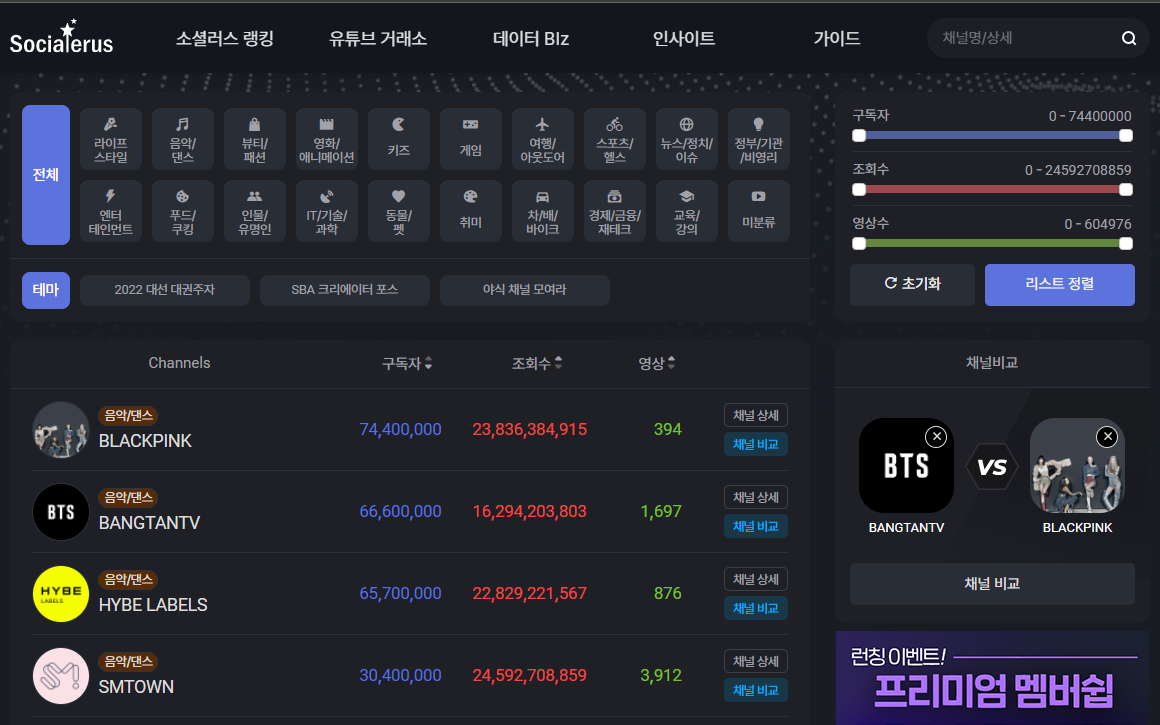Image resolution: width=1160 pixels, height=725 pixels.
Task: Choose the 뉴스/정치/이슈 globe category
Action: 687,139
